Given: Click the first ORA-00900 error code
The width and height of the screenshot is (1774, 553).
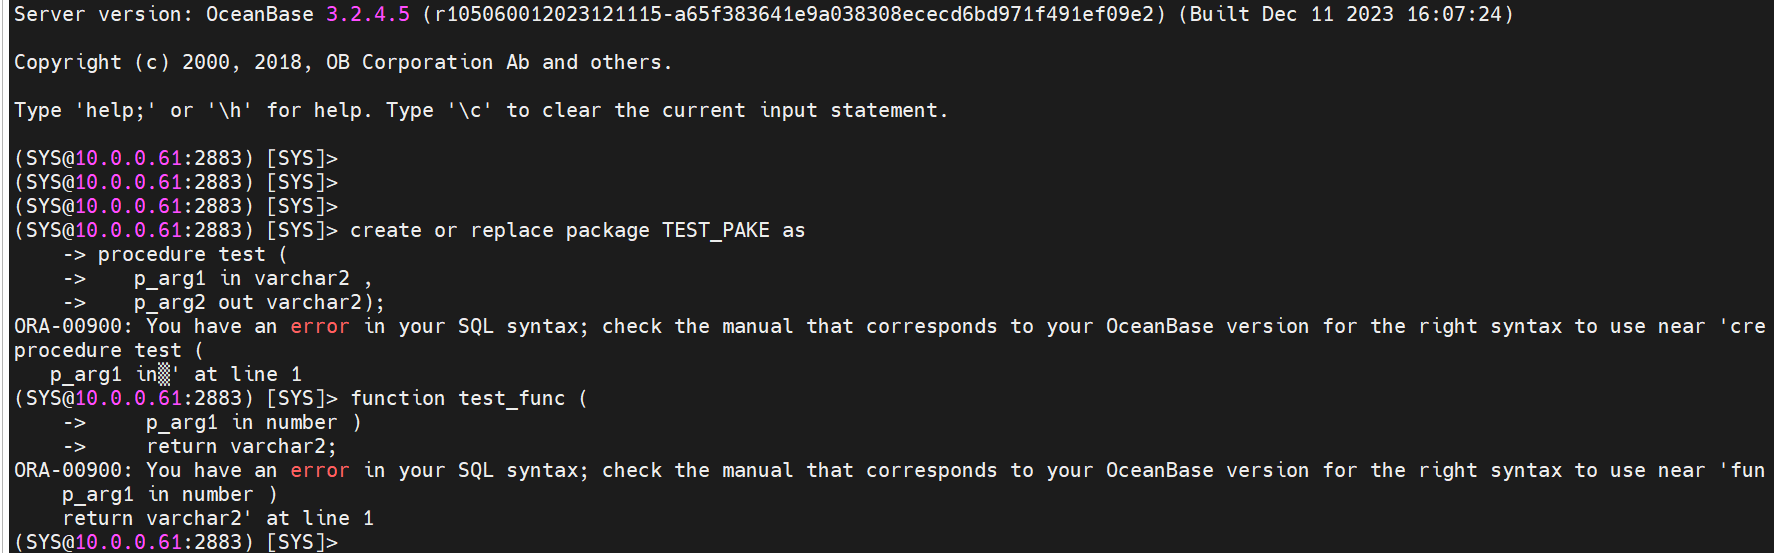Looking at the screenshot, I should tap(68, 326).
